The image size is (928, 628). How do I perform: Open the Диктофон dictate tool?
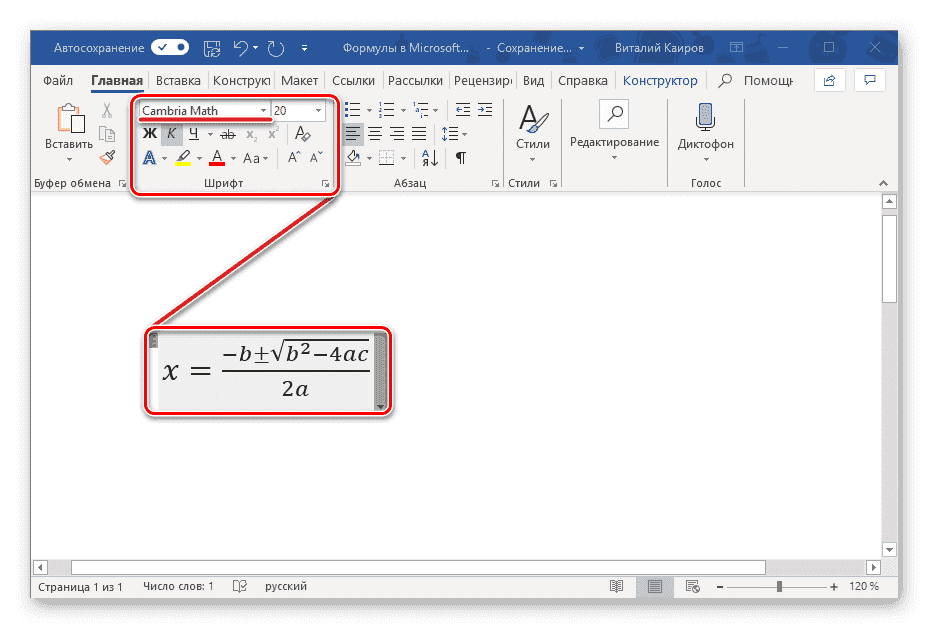(705, 130)
